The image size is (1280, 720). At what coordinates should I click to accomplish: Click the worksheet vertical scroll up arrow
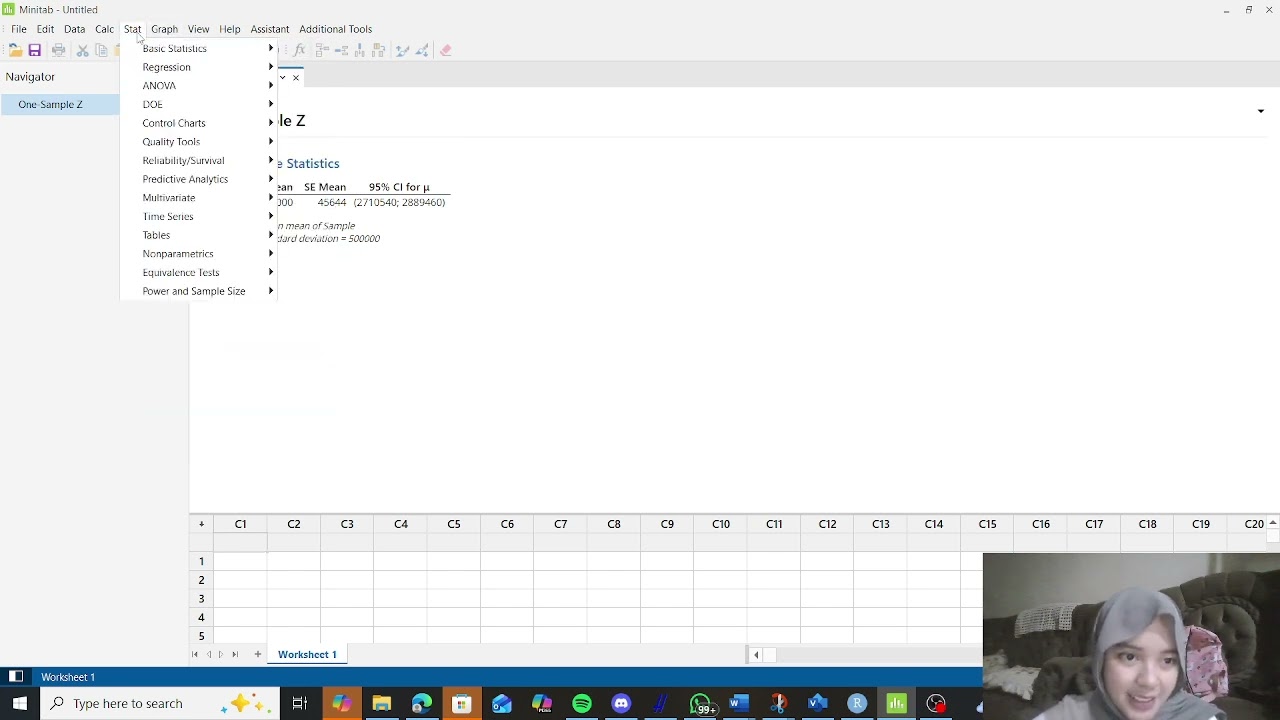(1273, 523)
